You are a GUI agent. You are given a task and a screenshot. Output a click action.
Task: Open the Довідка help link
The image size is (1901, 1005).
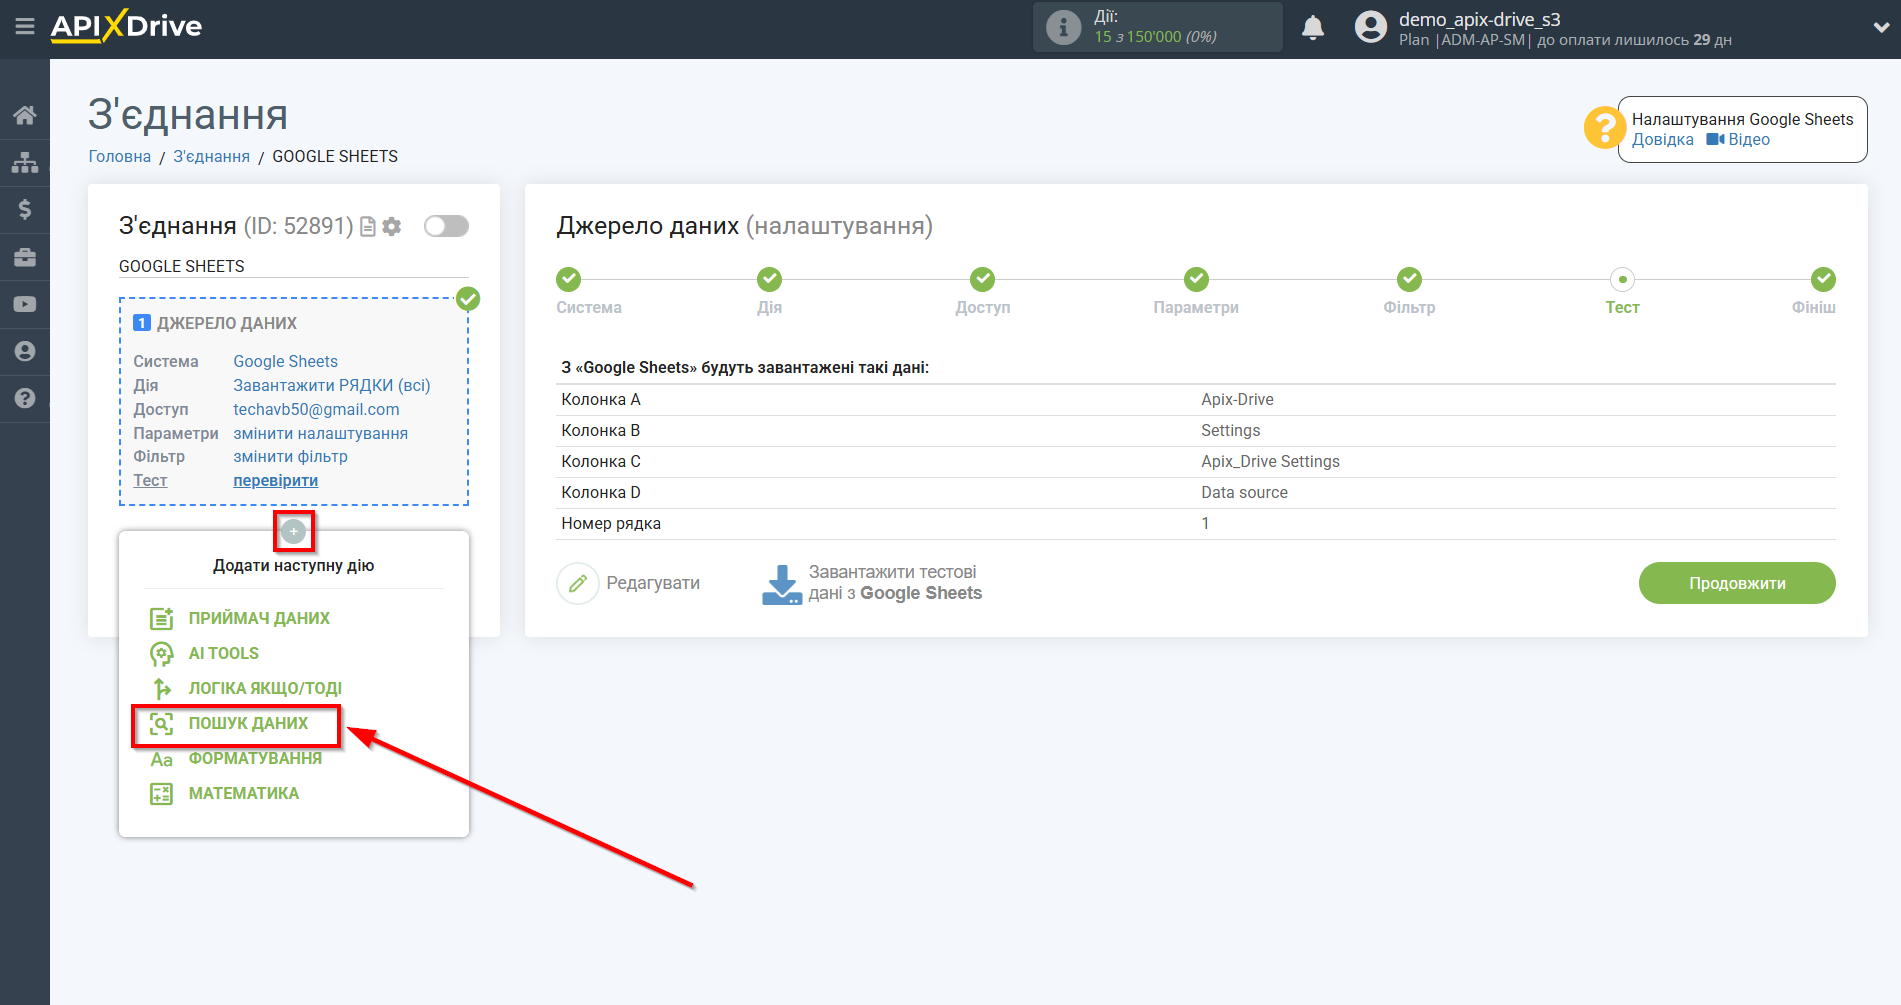click(1662, 140)
